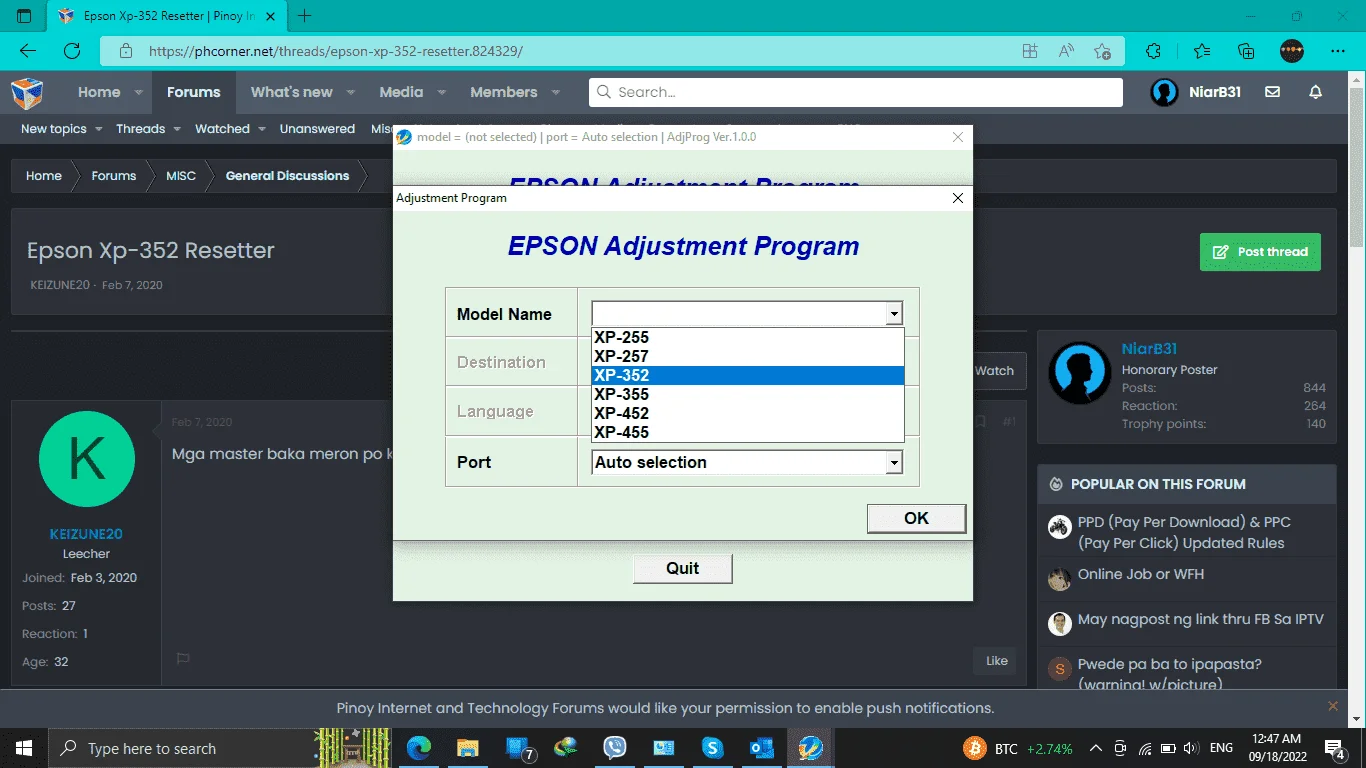Expand the Watched sub-menu arrow
Screen dimensions: 1366x768
coord(261,129)
